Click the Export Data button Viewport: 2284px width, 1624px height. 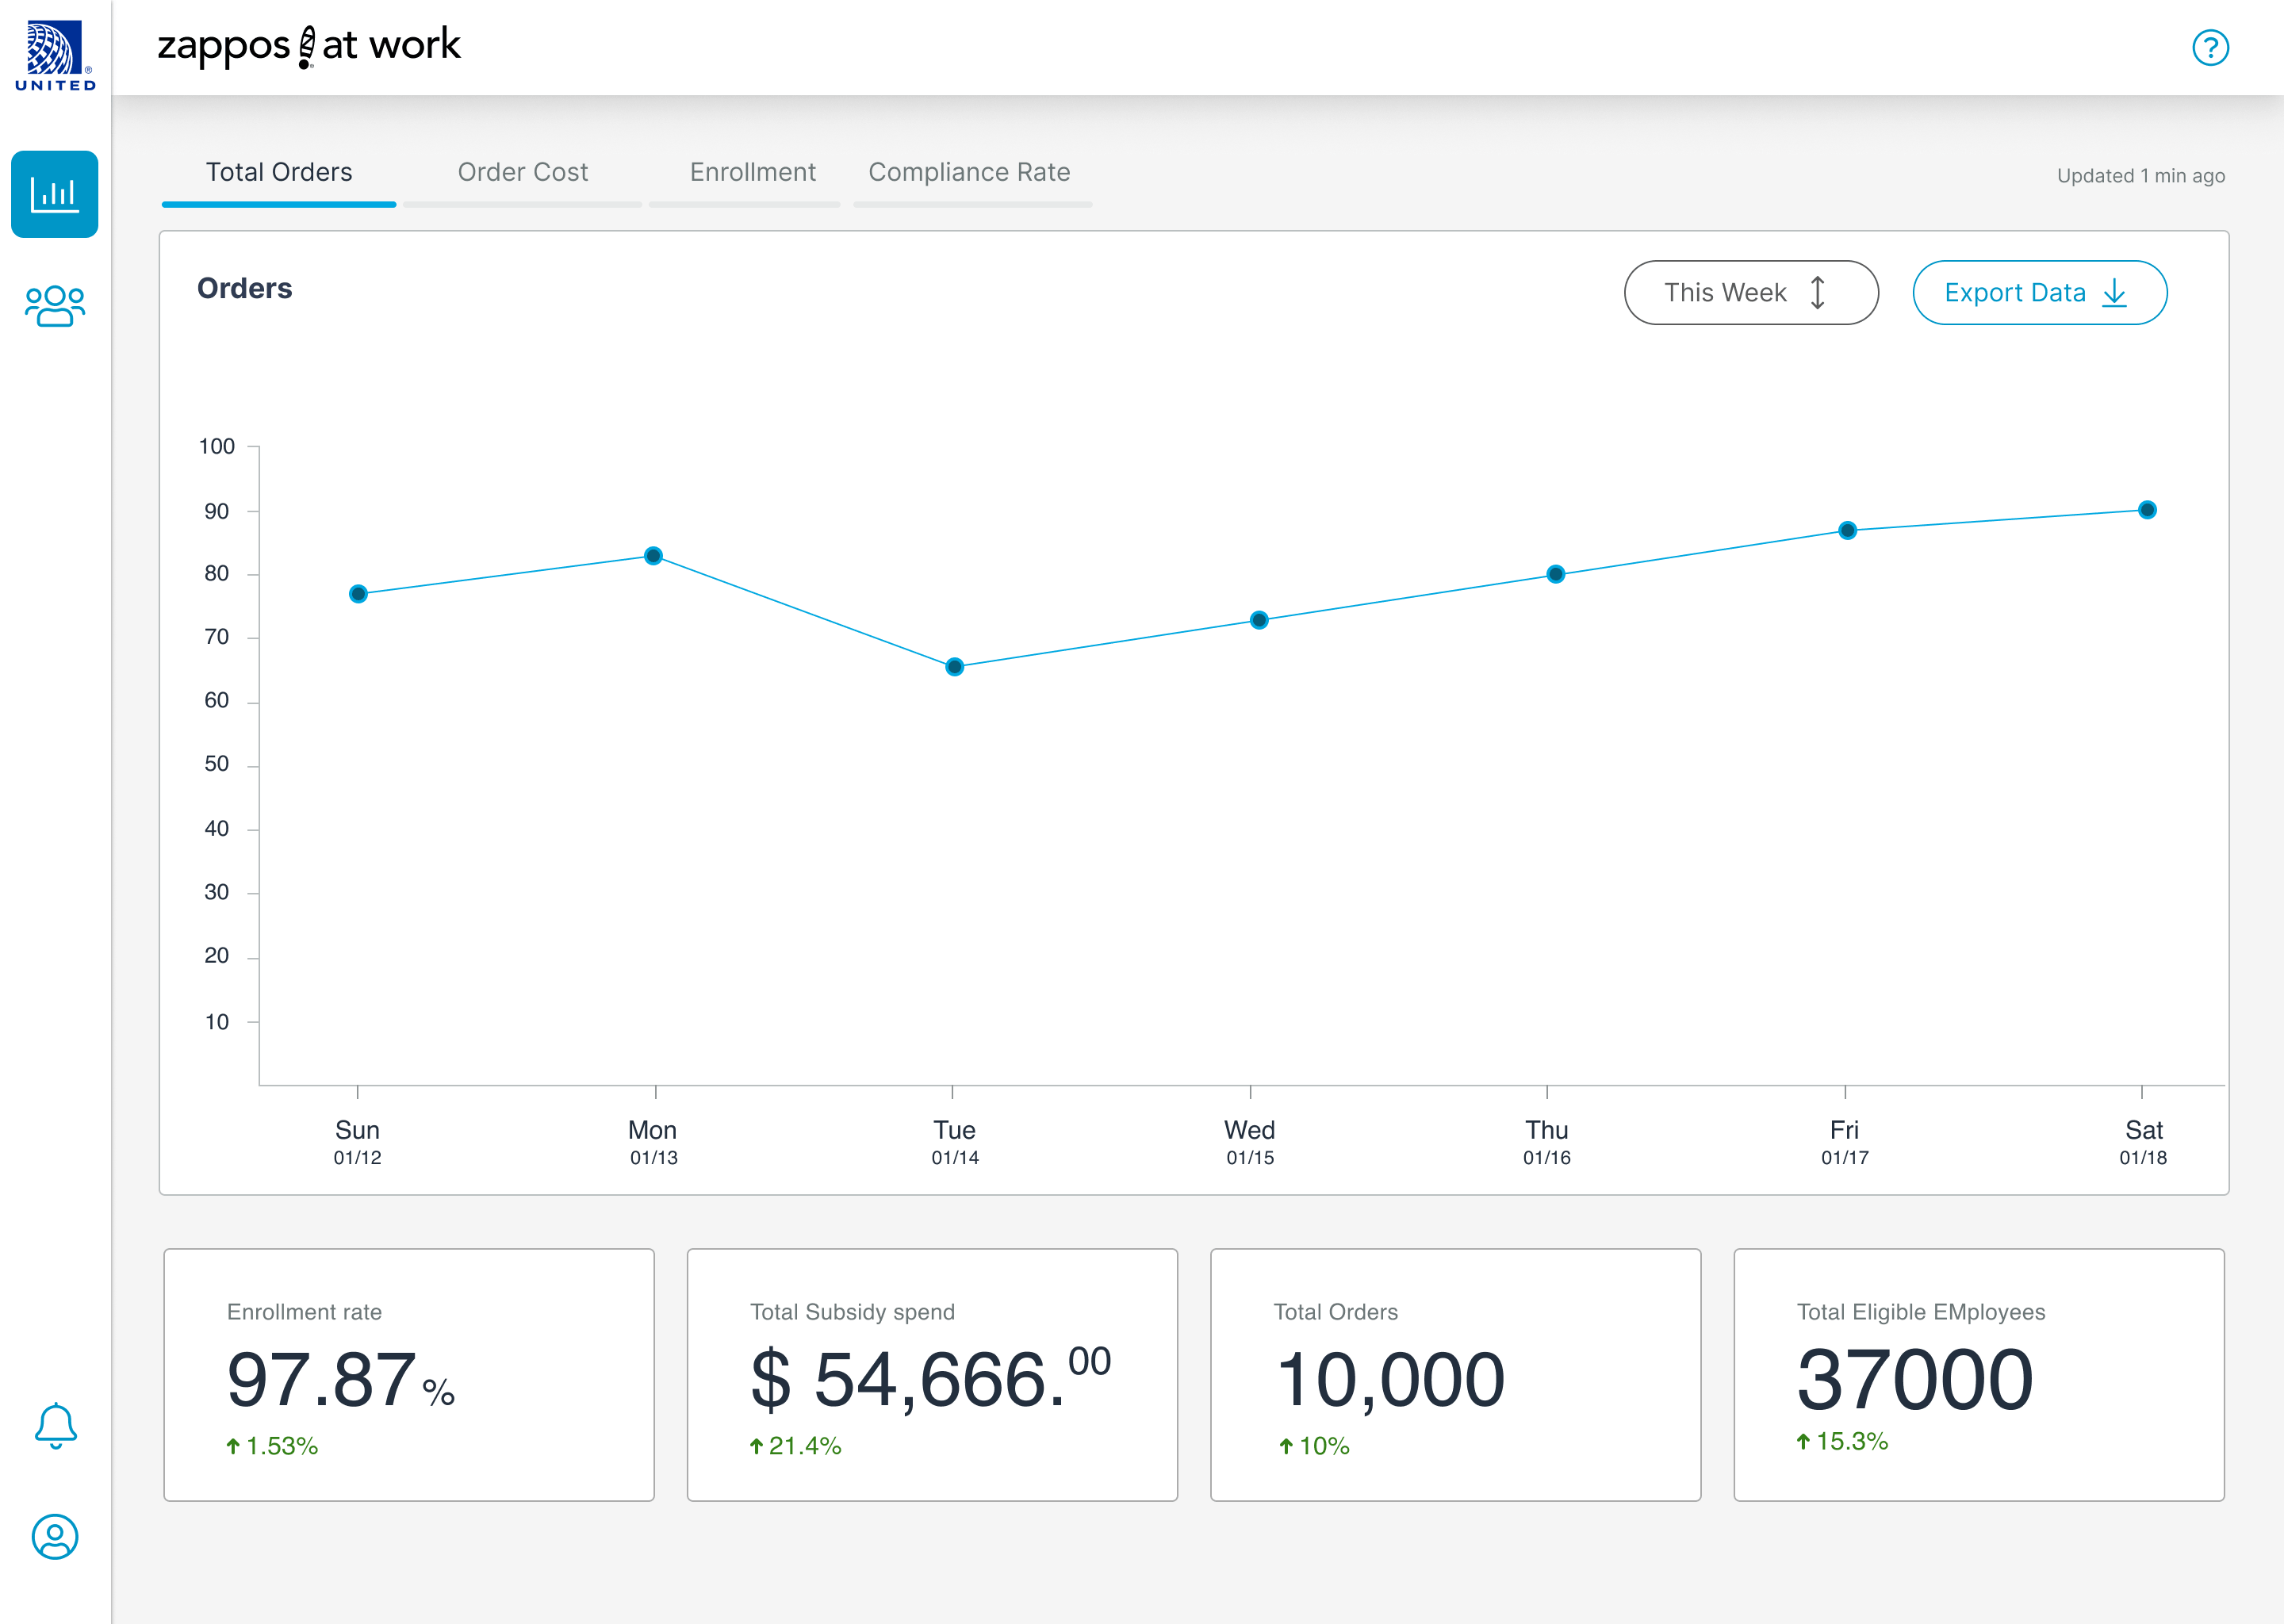2038,293
